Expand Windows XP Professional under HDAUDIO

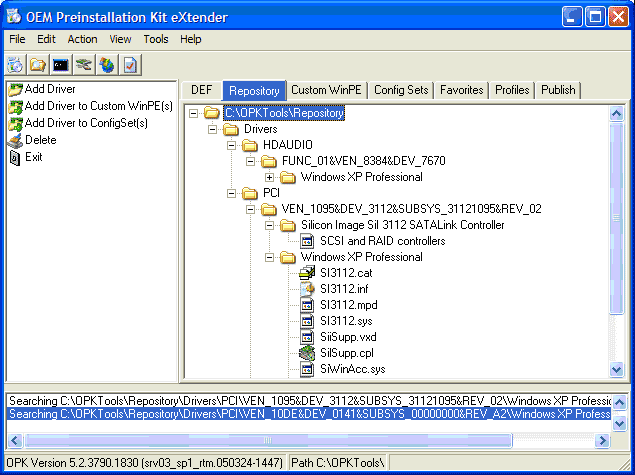(270, 177)
